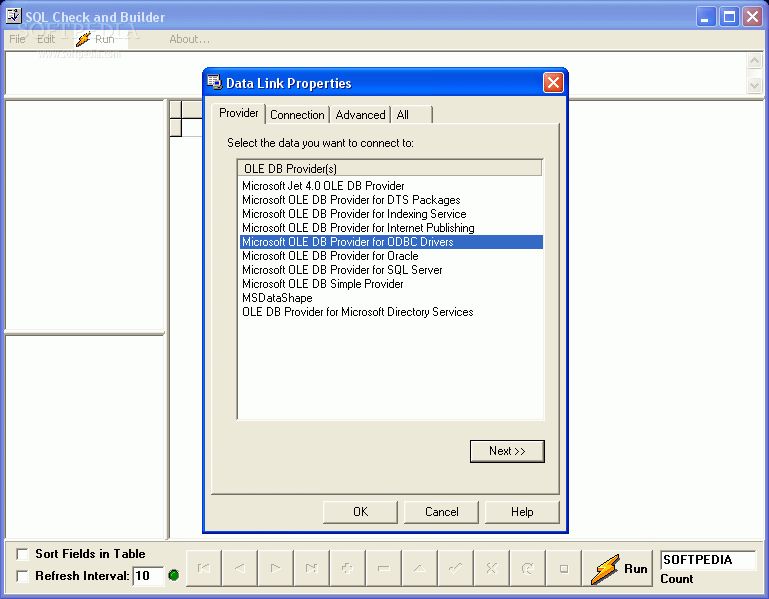769x599 pixels.
Task: Open Help in Data Link Properties
Action: 522,512
